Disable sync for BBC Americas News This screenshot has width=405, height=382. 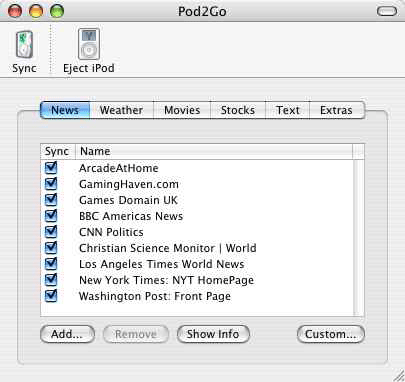51,216
